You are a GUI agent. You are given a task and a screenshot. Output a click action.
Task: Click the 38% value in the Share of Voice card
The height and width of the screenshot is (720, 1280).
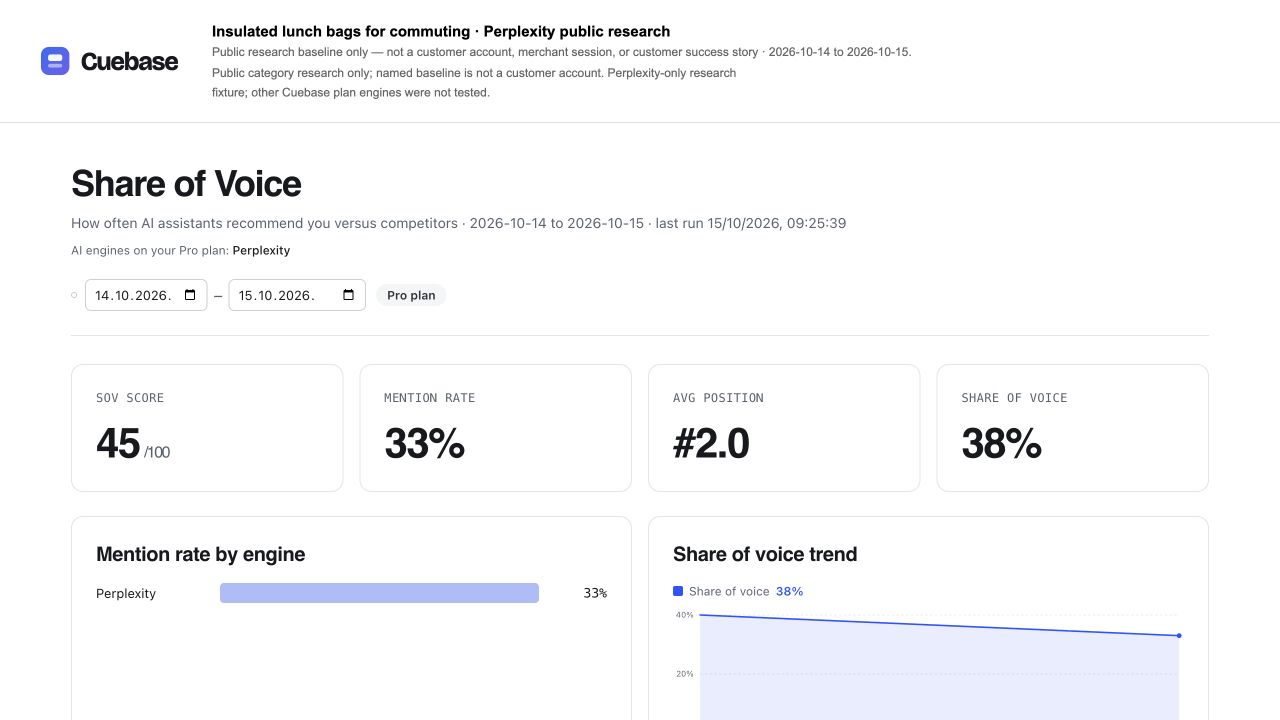tap(1001, 443)
